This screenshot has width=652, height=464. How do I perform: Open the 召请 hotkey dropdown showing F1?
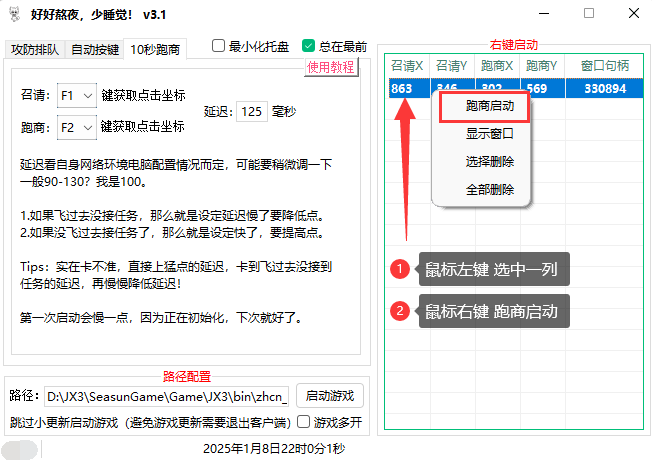coord(77,96)
